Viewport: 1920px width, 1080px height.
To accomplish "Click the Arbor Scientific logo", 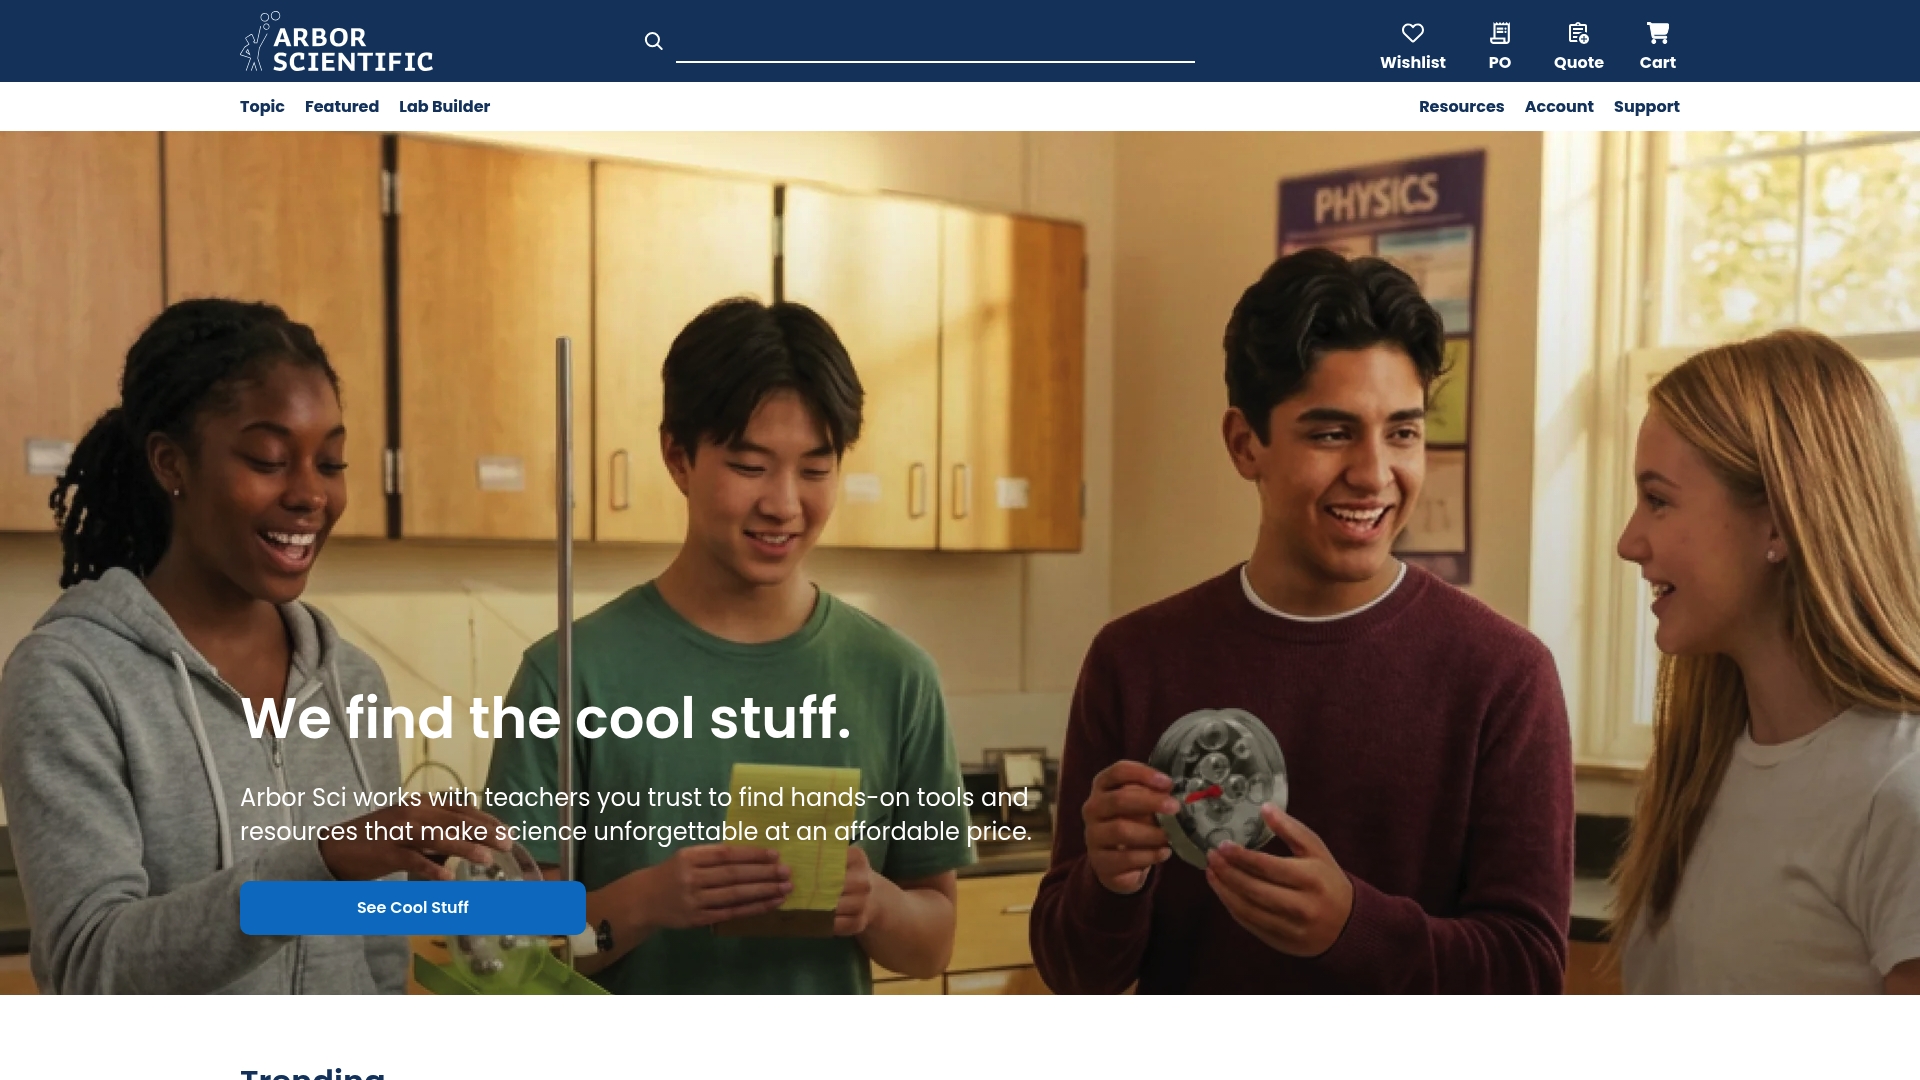I will point(337,42).
